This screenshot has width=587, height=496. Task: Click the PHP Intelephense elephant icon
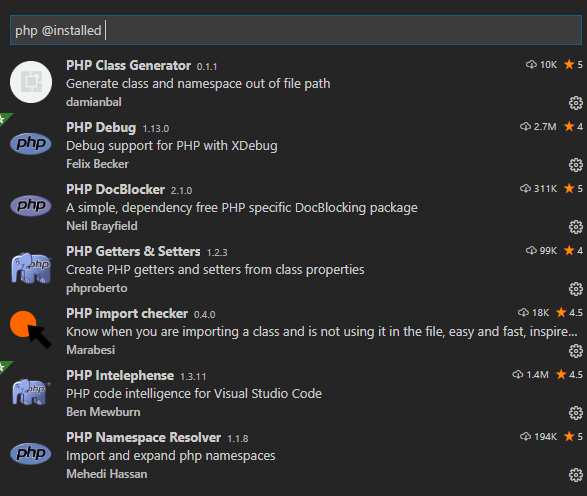(x=31, y=392)
